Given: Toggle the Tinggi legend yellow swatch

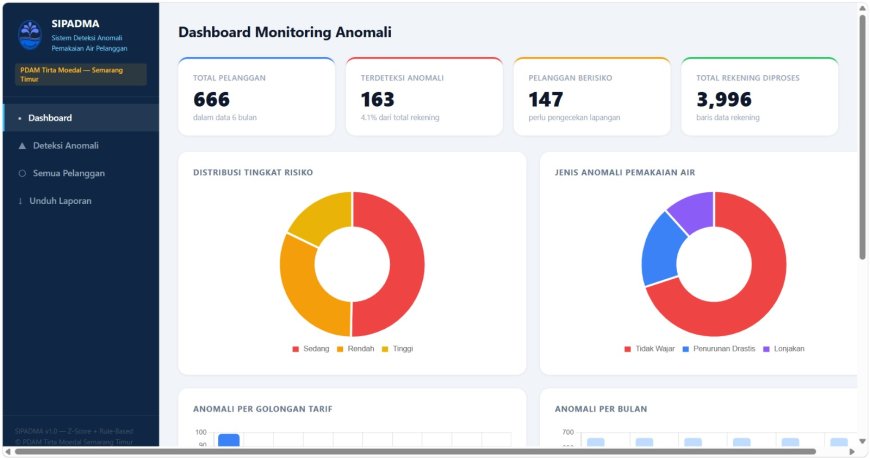Looking at the screenshot, I should 385,349.
